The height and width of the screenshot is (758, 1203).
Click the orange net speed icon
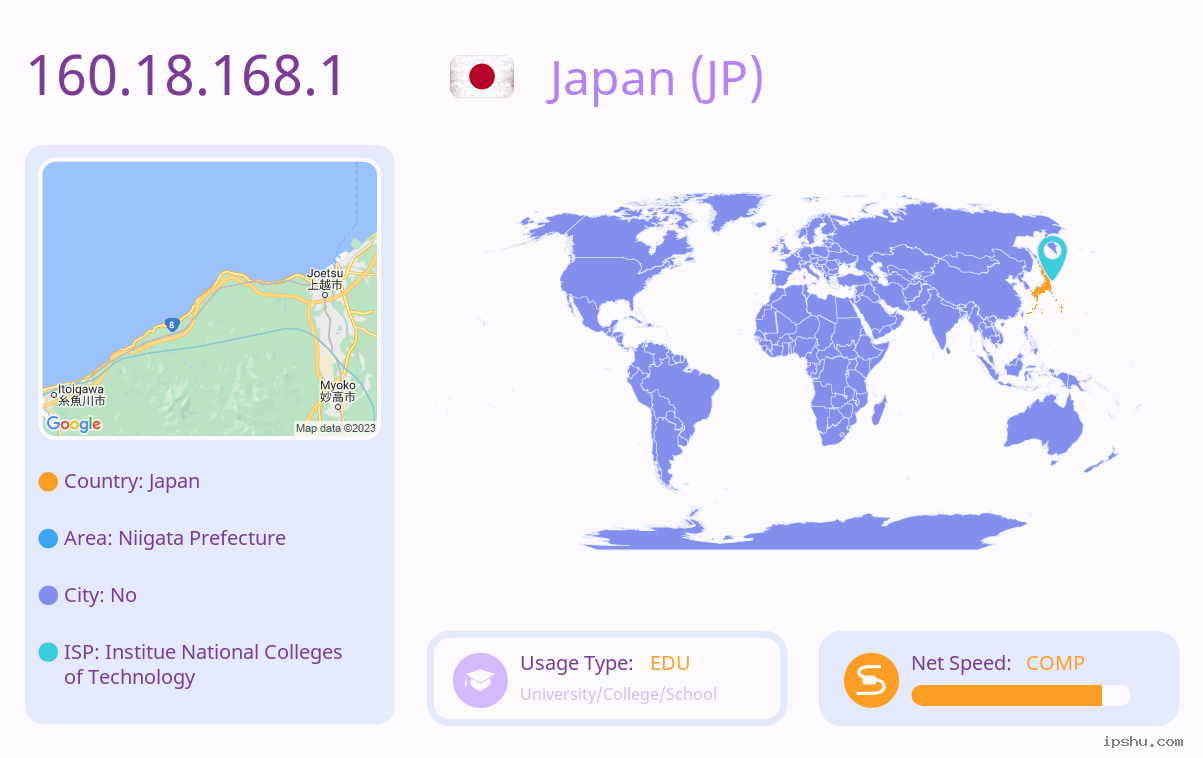871,680
